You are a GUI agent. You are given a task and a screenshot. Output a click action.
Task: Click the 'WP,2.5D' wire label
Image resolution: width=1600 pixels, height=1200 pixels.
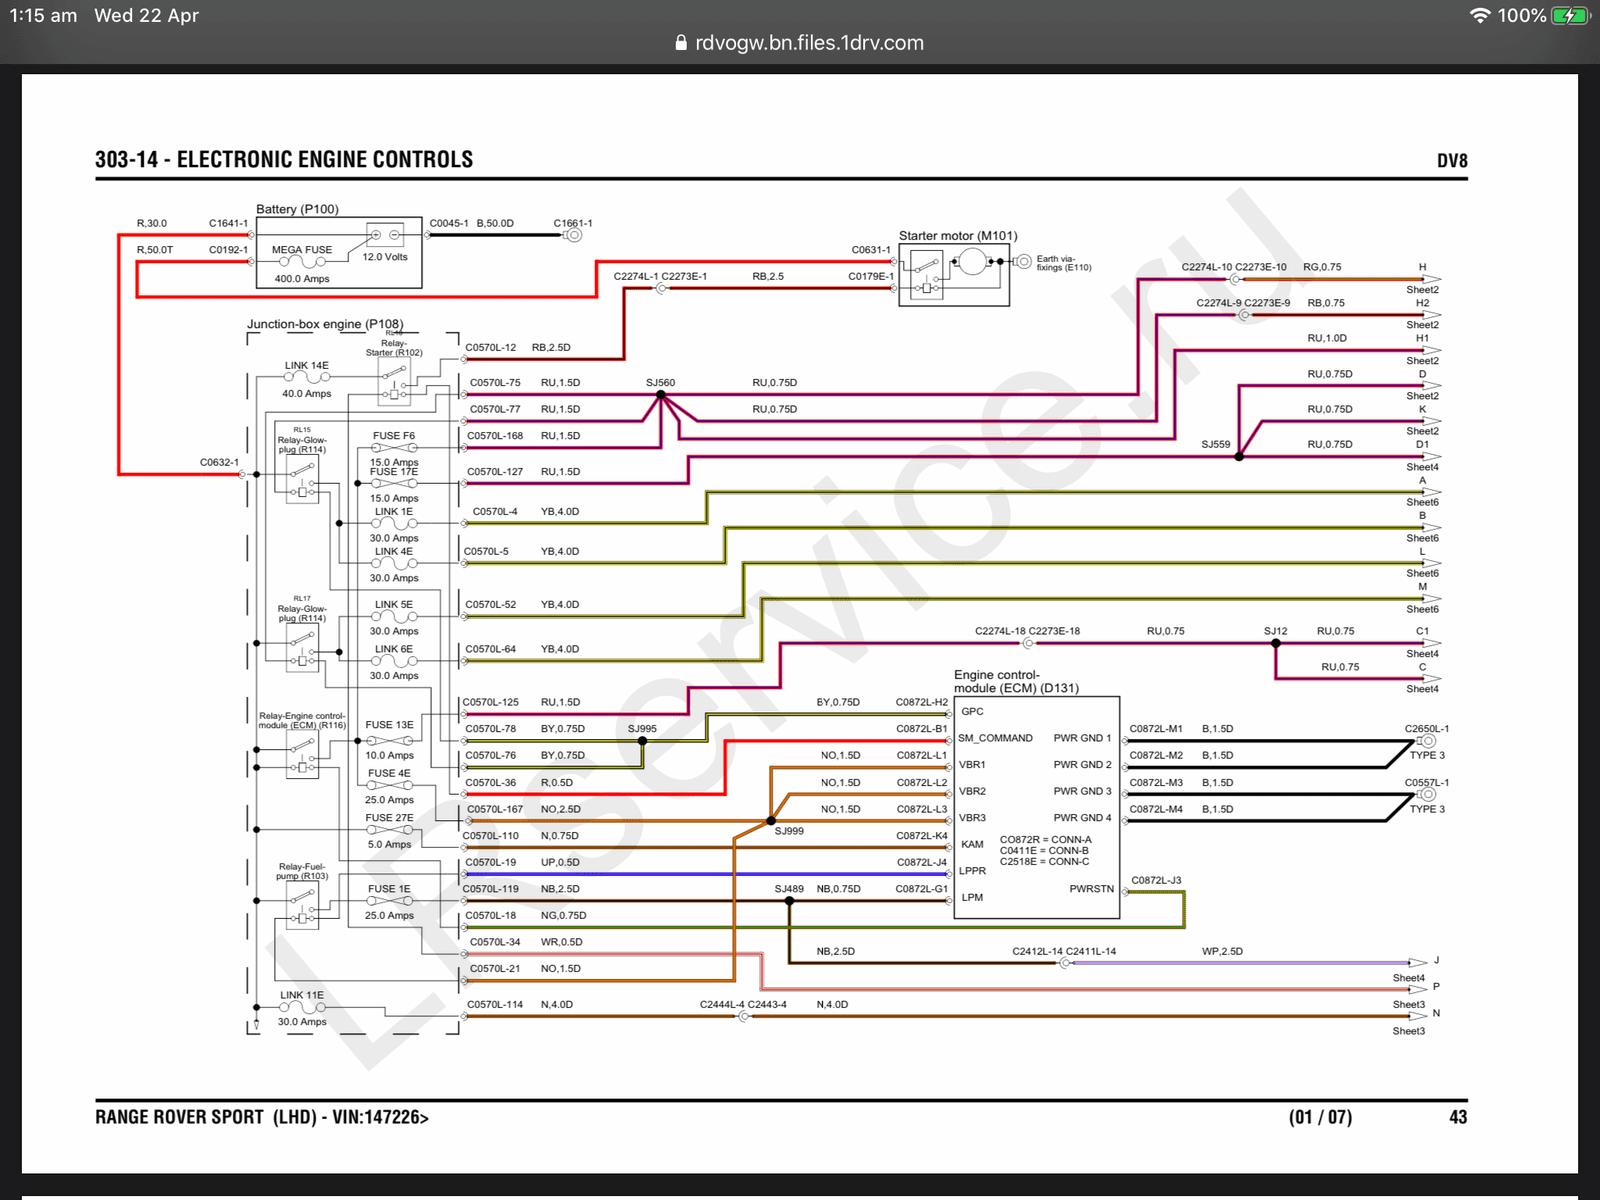1222,952
